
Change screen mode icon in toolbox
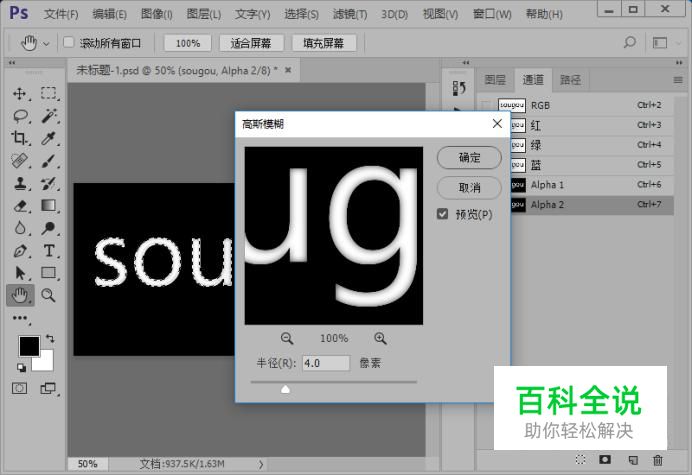click(x=48, y=388)
